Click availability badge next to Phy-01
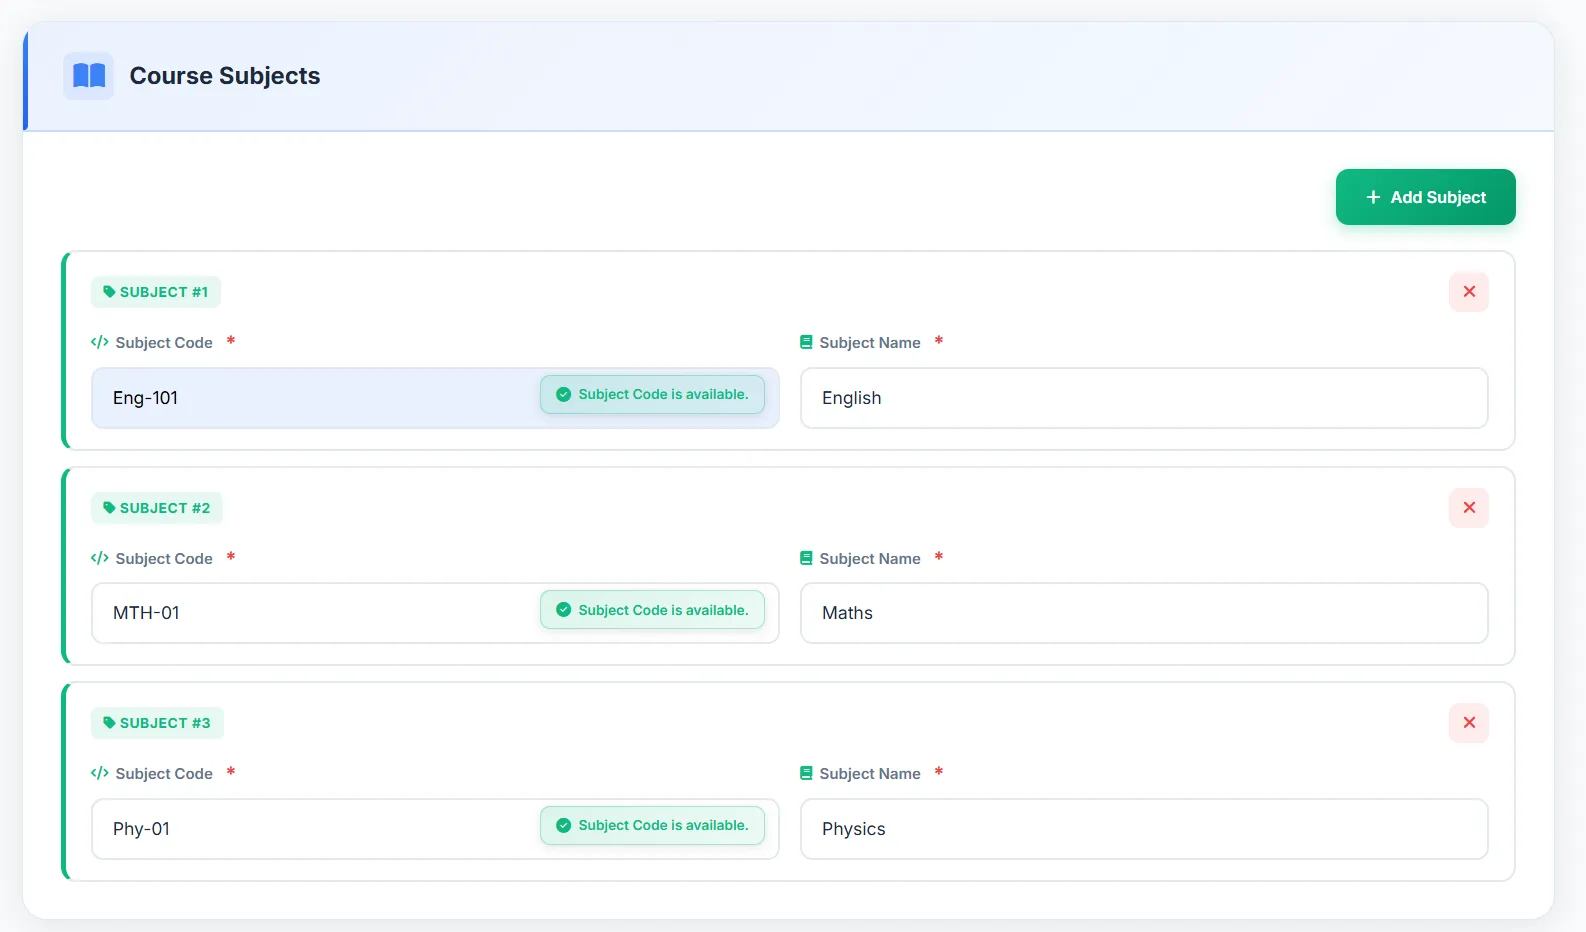The image size is (1586, 932). tap(652, 825)
